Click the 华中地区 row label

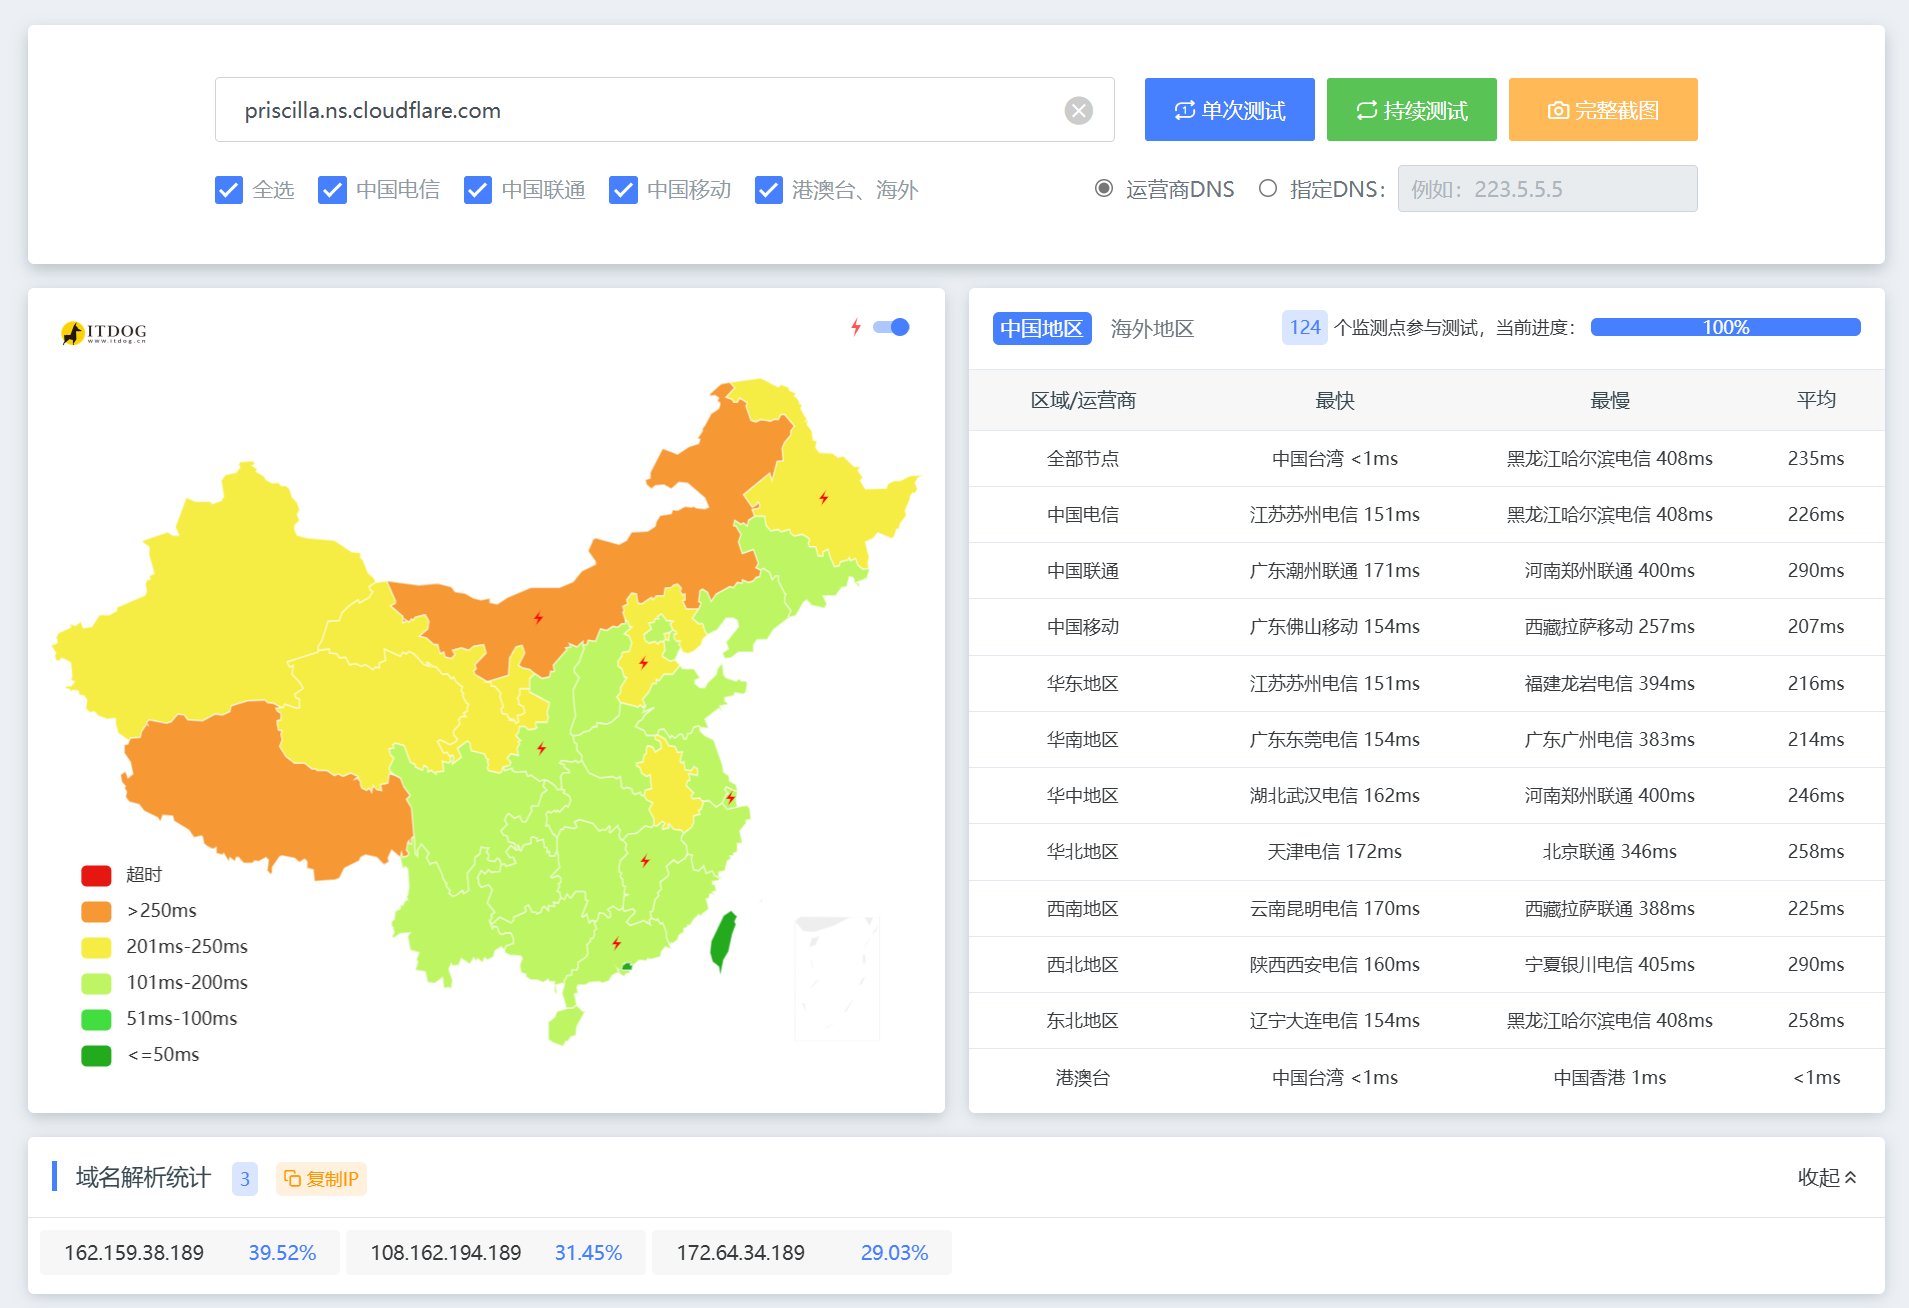1083,796
